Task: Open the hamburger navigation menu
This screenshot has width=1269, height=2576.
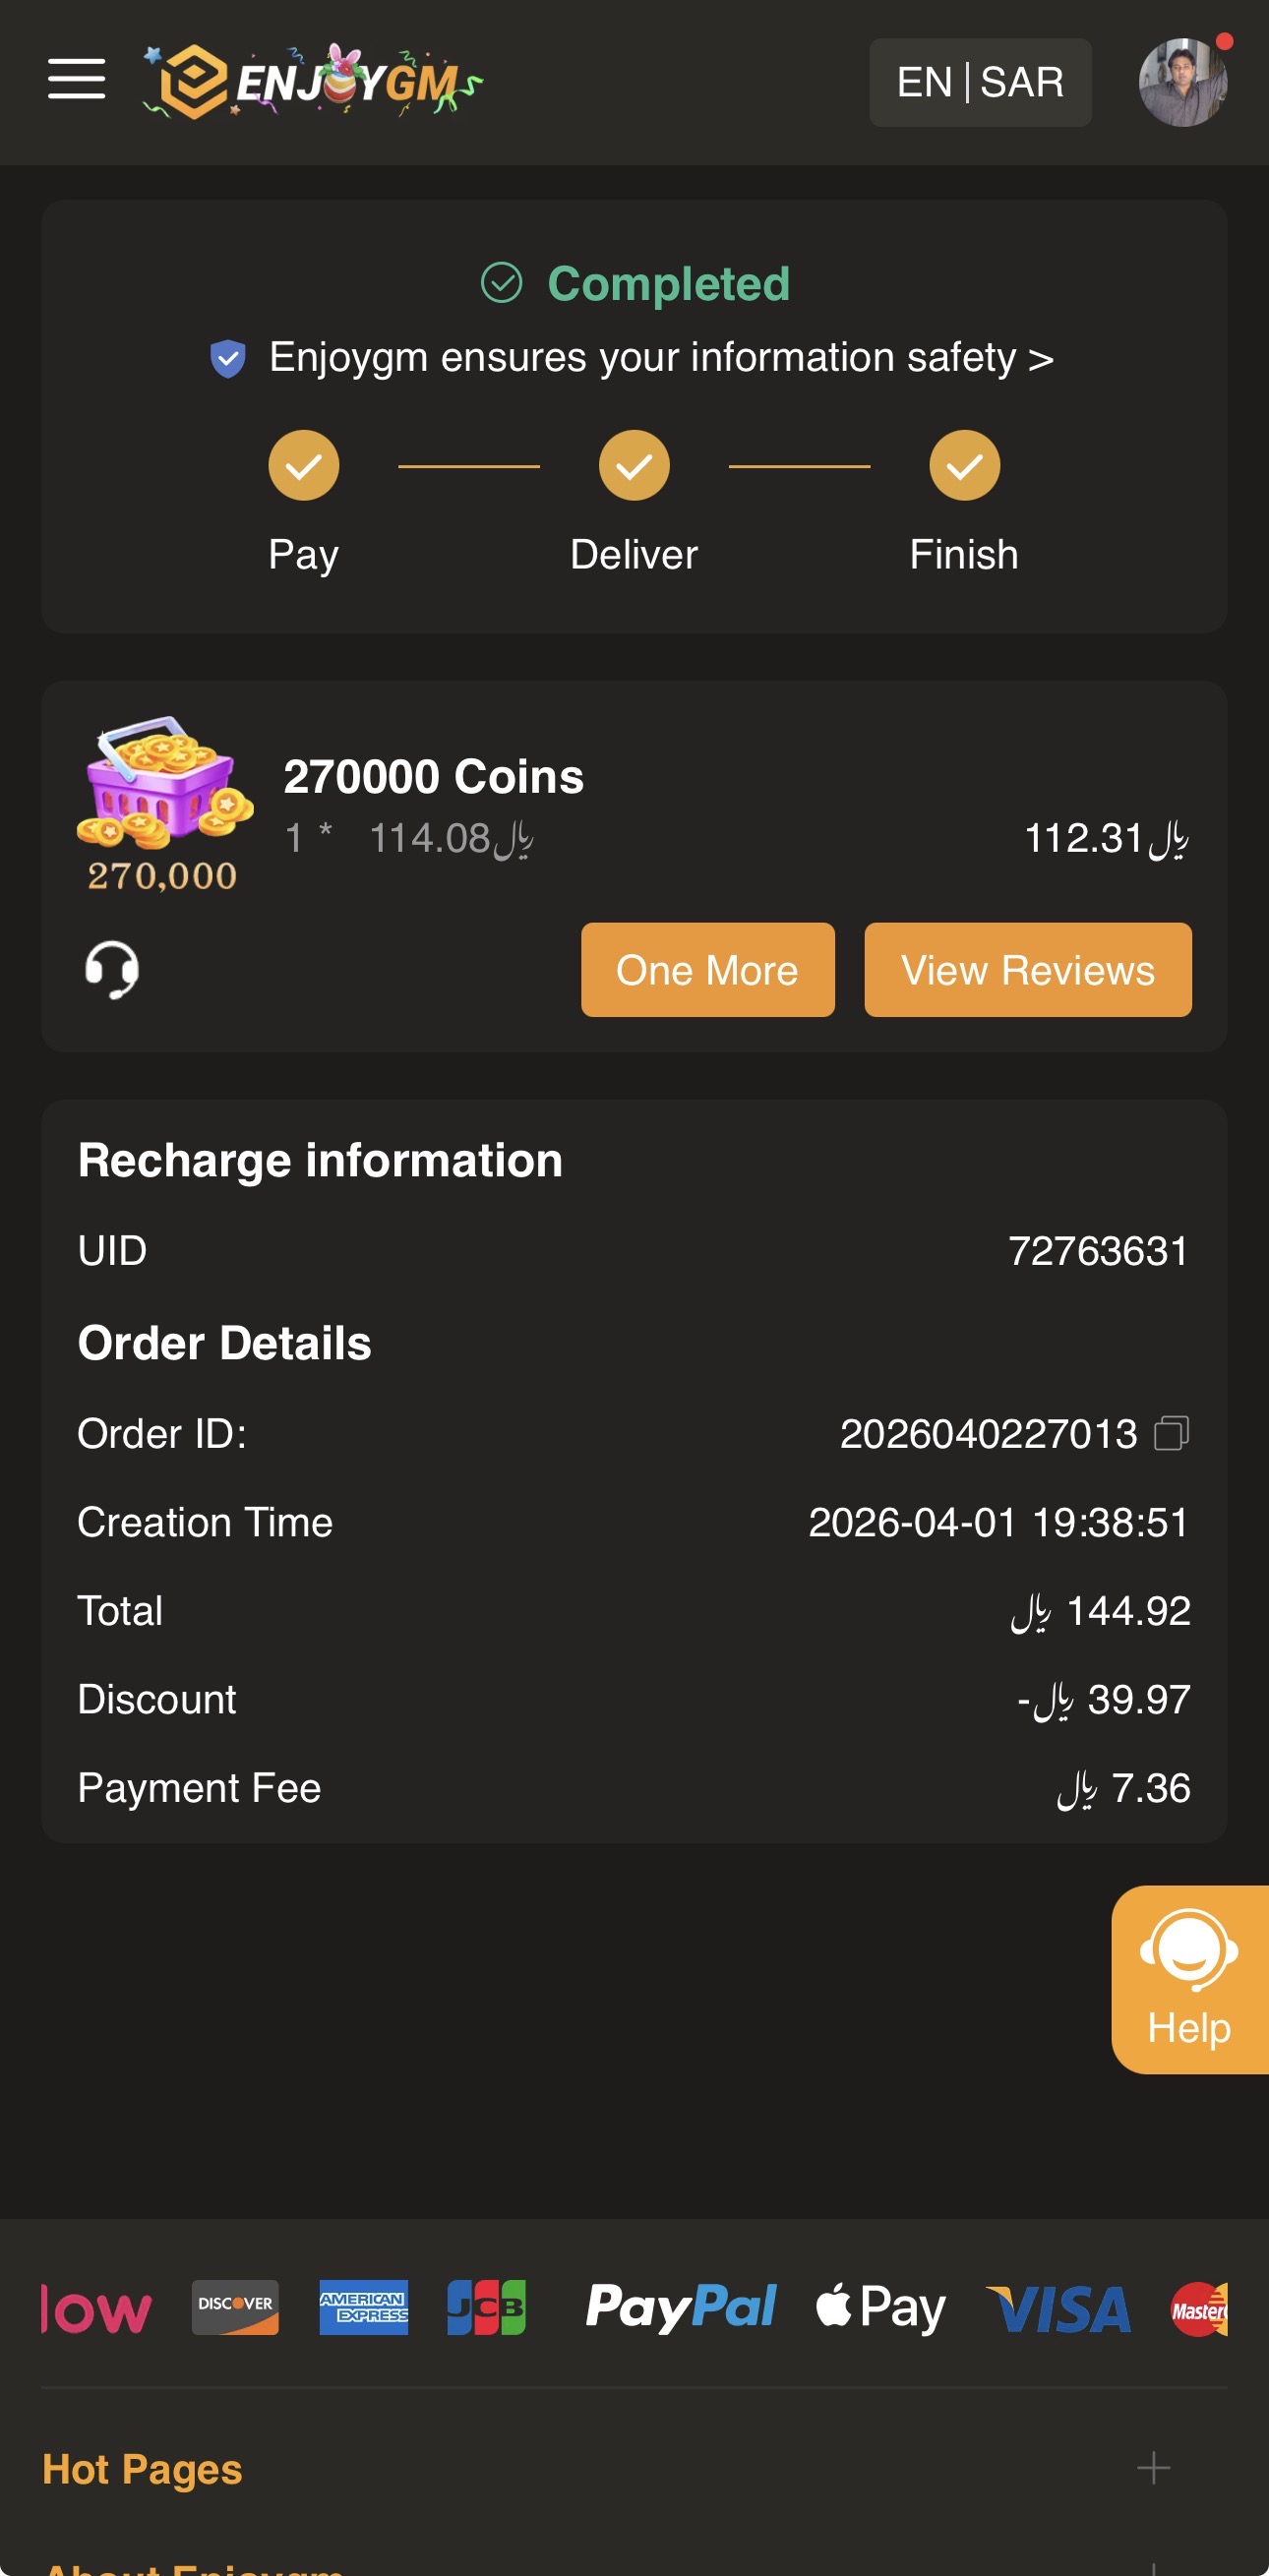Action: click(x=76, y=79)
